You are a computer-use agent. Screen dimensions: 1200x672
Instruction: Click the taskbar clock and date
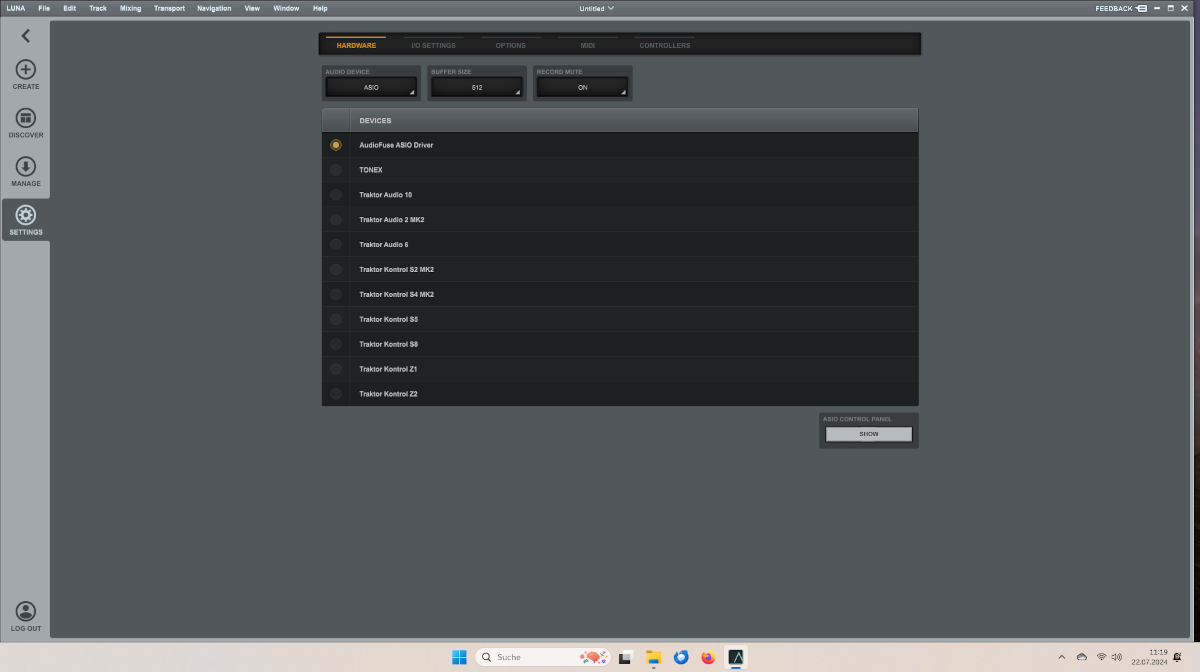click(x=1150, y=657)
